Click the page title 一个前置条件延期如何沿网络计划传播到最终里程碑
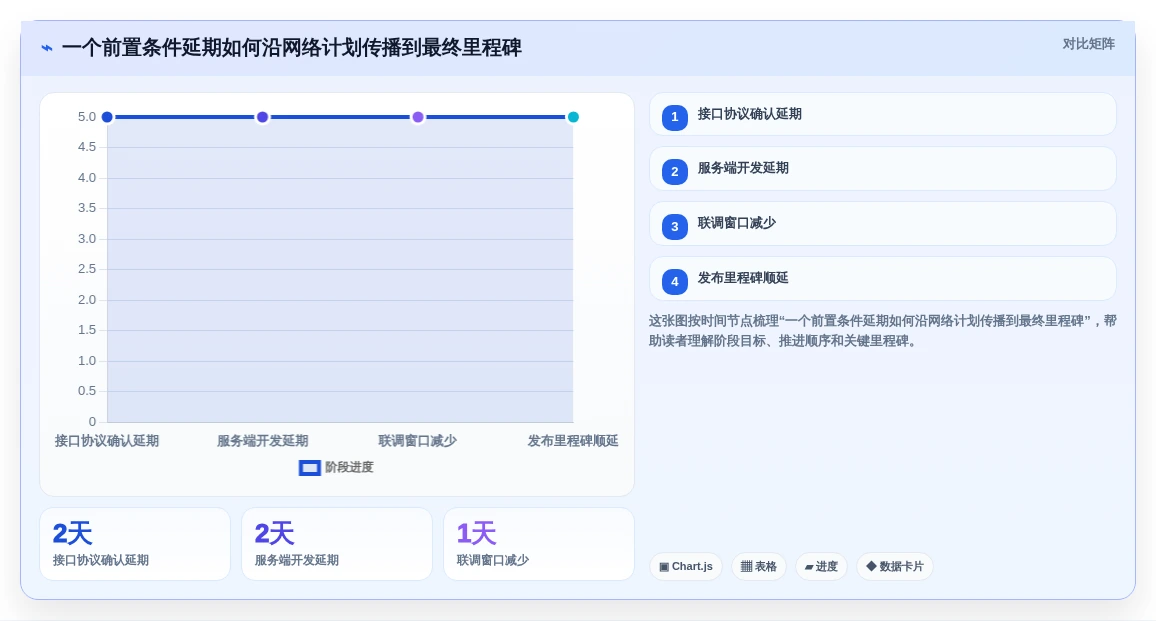Viewport: 1156px width, 621px height. pyautogui.click(x=292, y=48)
